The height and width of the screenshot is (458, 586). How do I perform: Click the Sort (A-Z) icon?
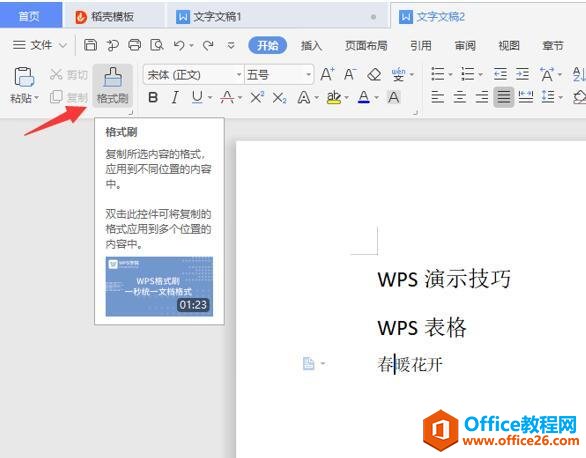click(579, 74)
